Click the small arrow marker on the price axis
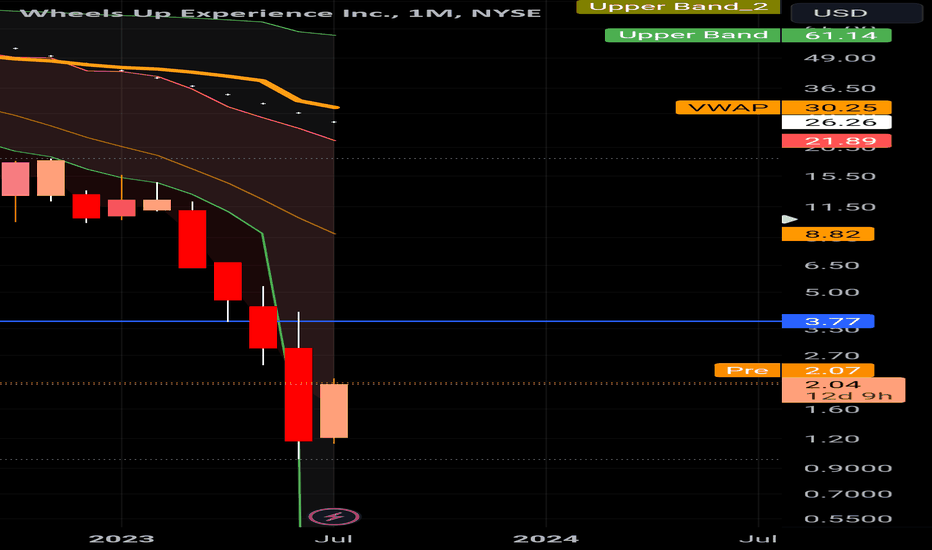The width and height of the screenshot is (932, 550). click(x=789, y=219)
